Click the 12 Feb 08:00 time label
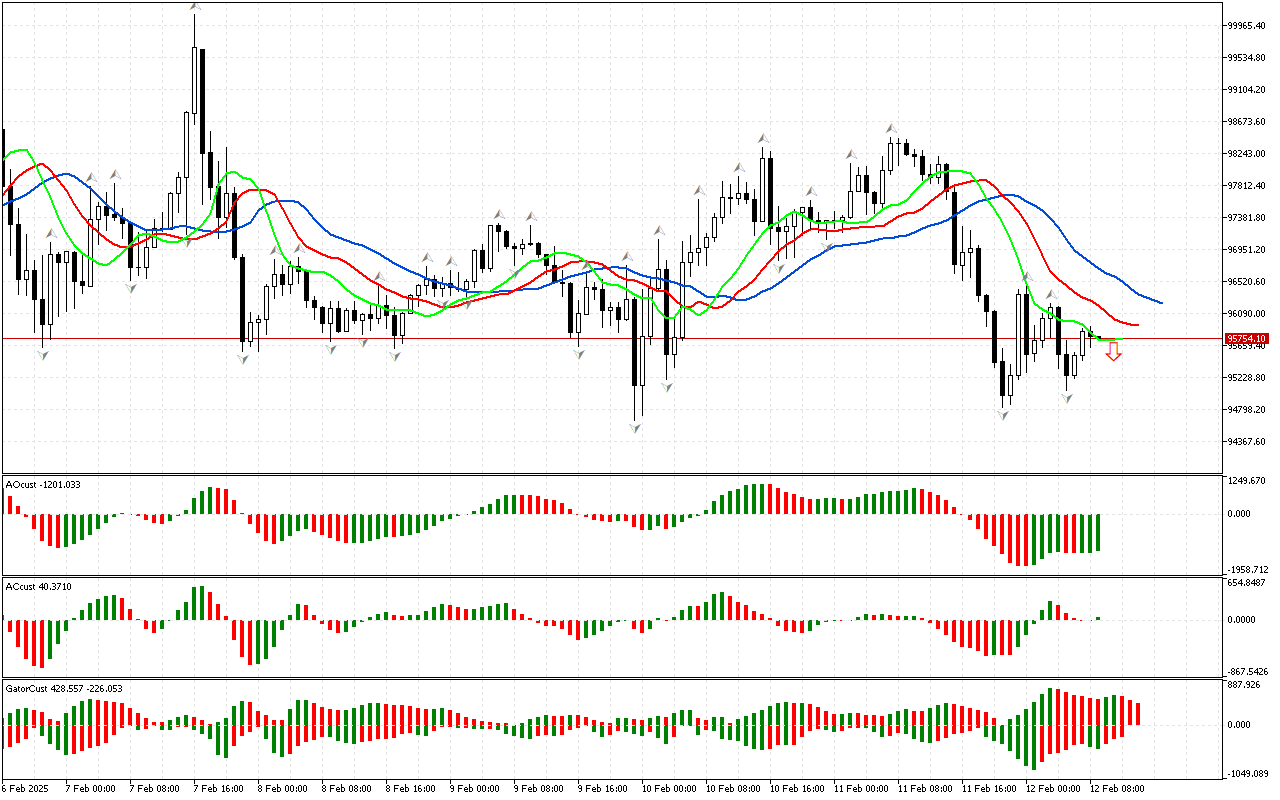 pyautogui.click(x=1117, y=789)
